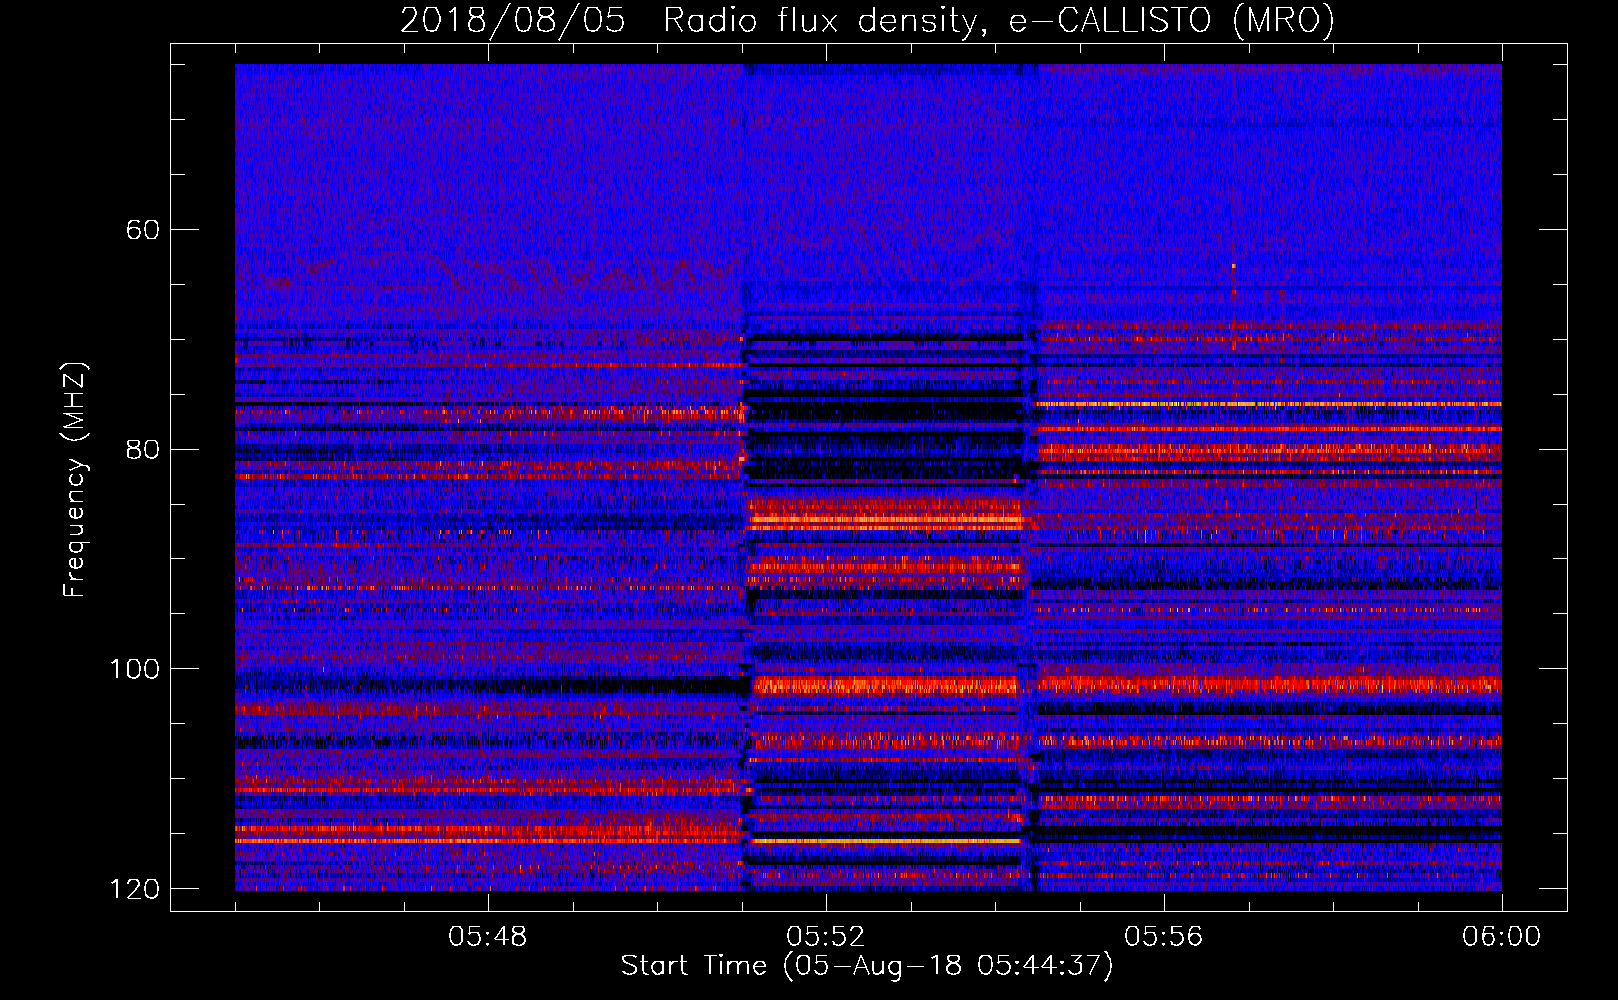Click the 05:52 time tick label
The width and height of the screenshot is (1618, 1000).
coord(826,937)
